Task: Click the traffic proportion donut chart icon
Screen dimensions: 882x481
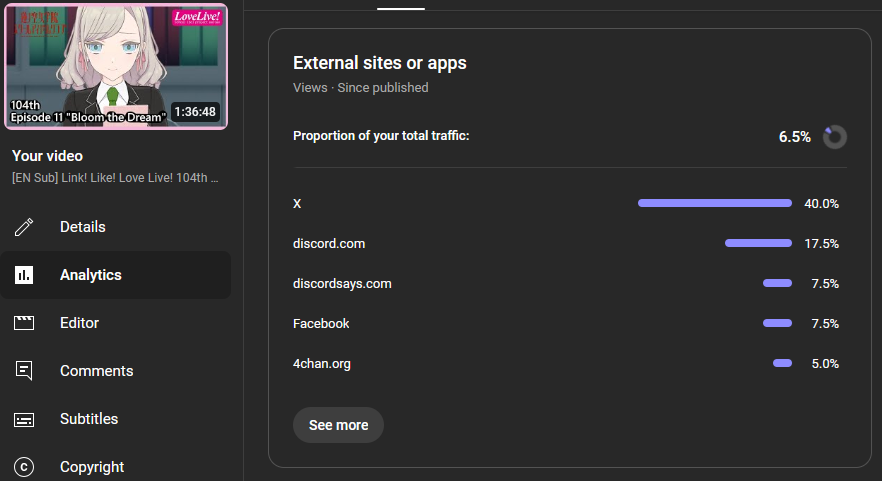Action: [x=835, y=137]
